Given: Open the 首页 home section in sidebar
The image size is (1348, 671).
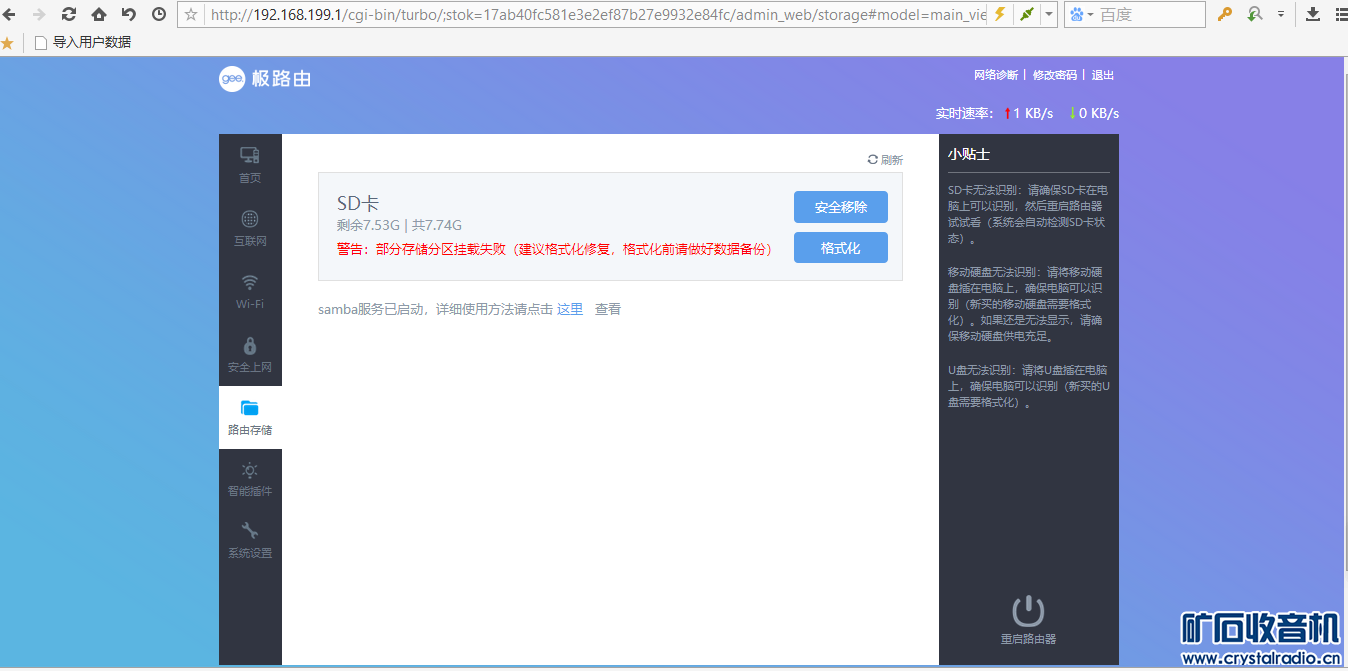Looking at the screenshot, I should [x=250, y=165].
